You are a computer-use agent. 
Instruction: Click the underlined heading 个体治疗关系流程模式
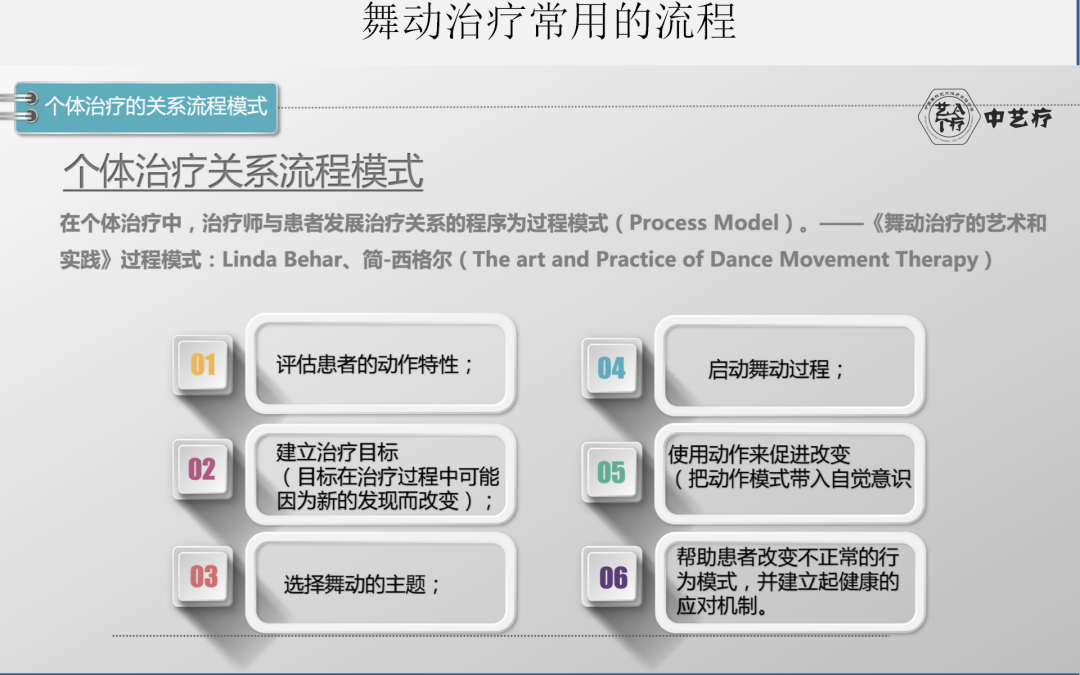tap(243, 171)
